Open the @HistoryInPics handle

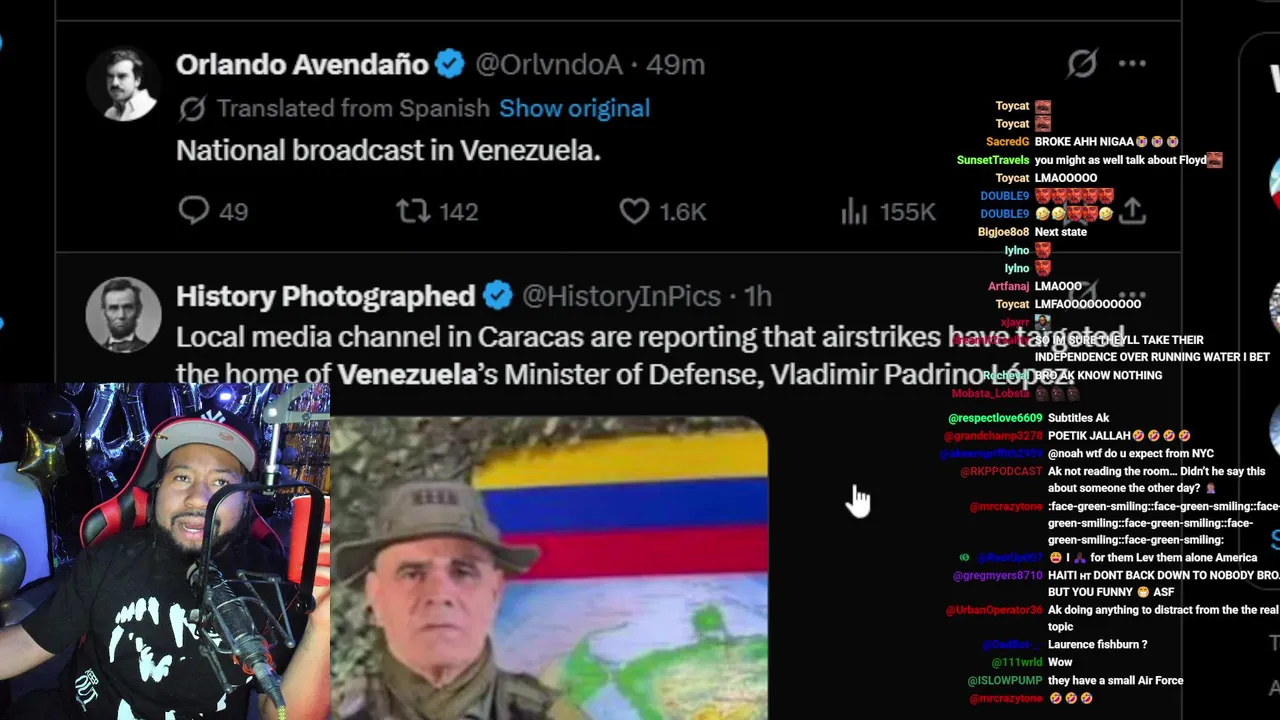(x=621, y=296)
